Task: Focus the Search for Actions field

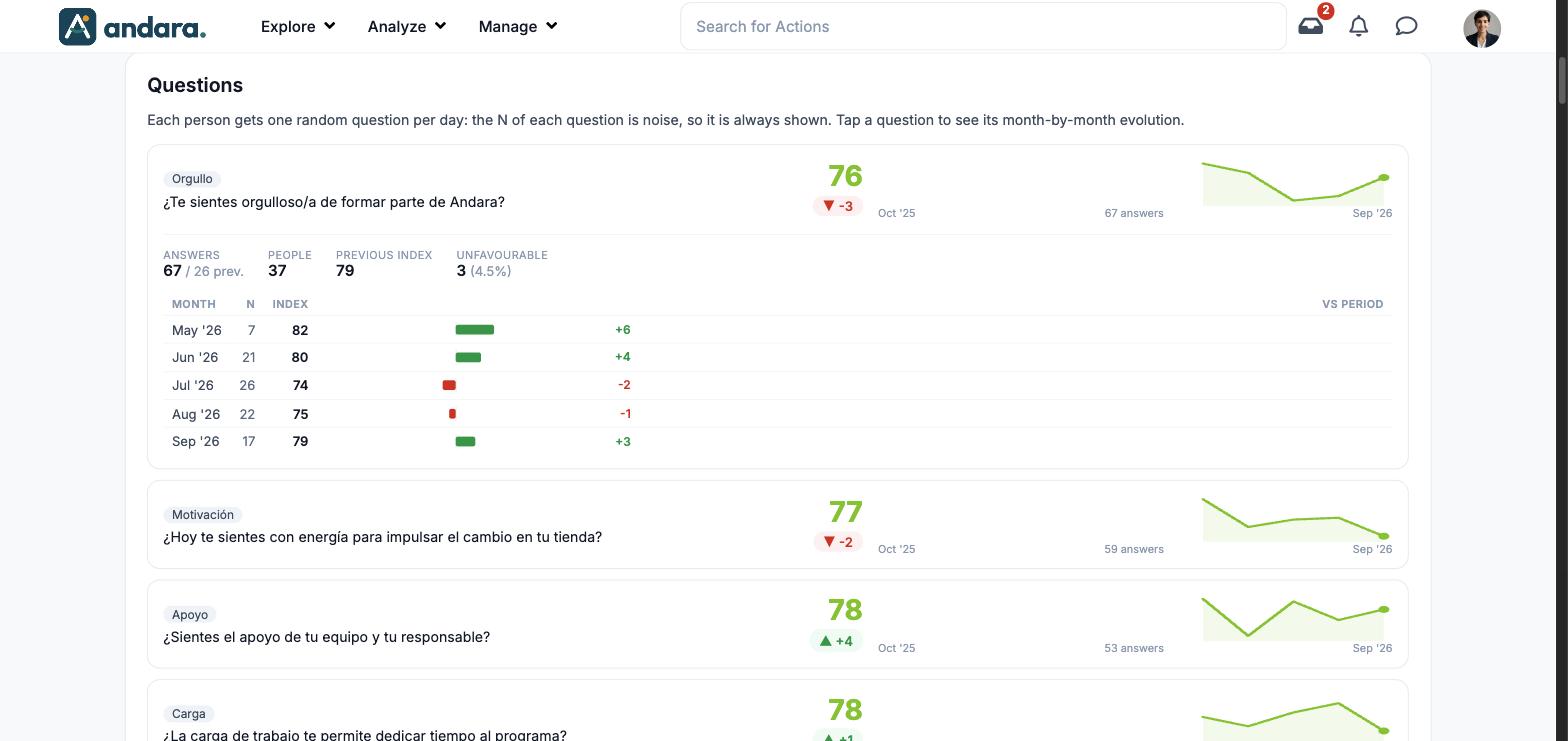Action: pos(983,26)
